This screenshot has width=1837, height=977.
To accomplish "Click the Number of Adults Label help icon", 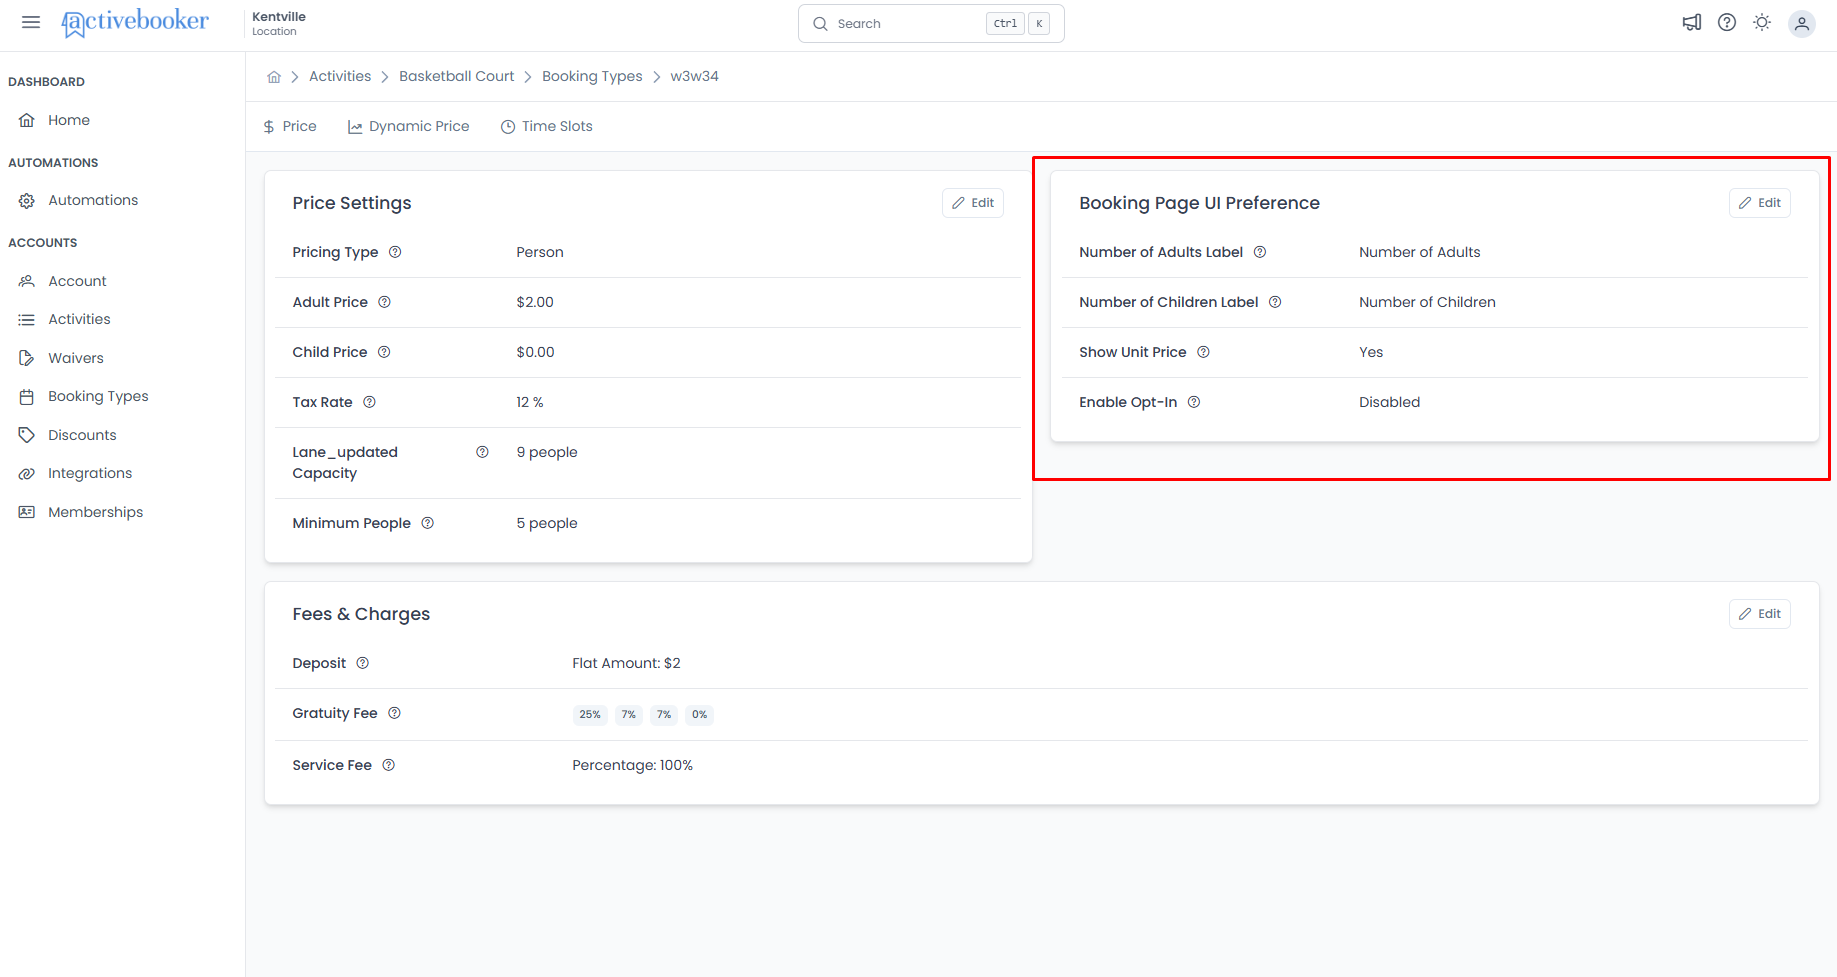I will (1260, 252).
